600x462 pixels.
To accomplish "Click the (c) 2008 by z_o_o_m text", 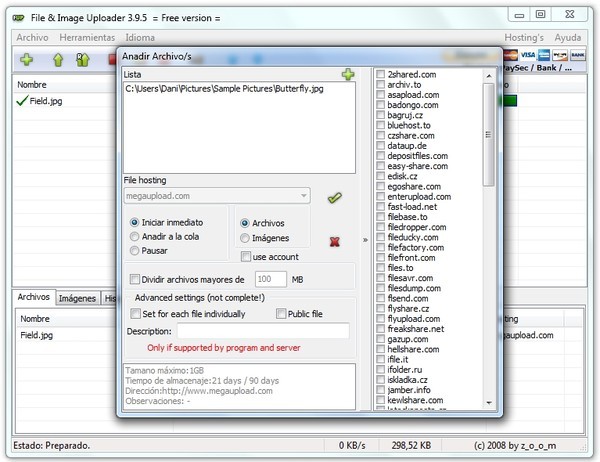I will pos(515,445).
